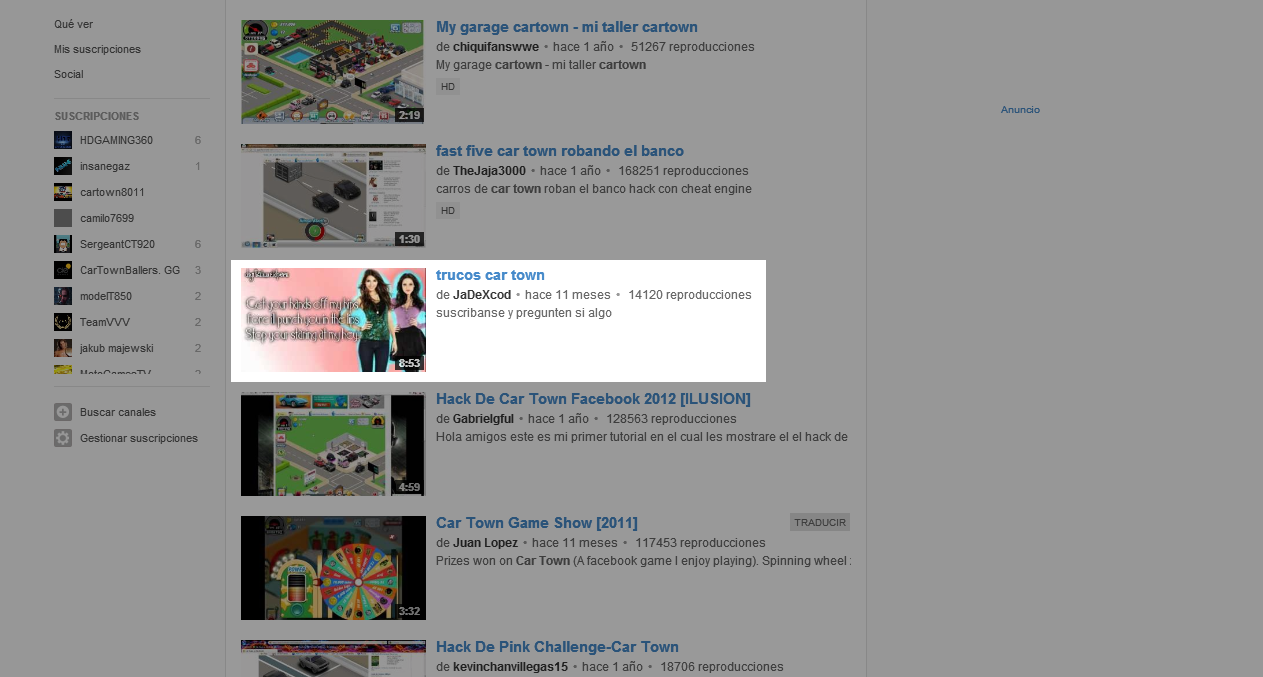Play the fast five car town thumbnail
This screenshot has height=677, width=1263.
click(x=333, y=196)
